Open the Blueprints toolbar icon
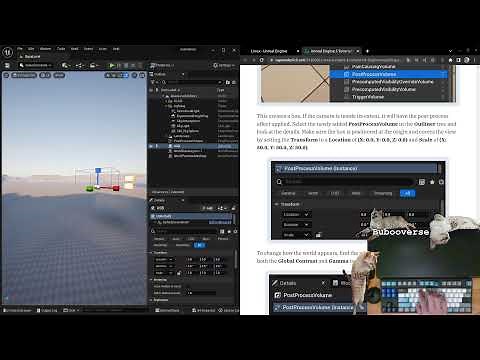The width and height of the screenshot is (480, 360). pyautogui.click(x=80, y=65)
